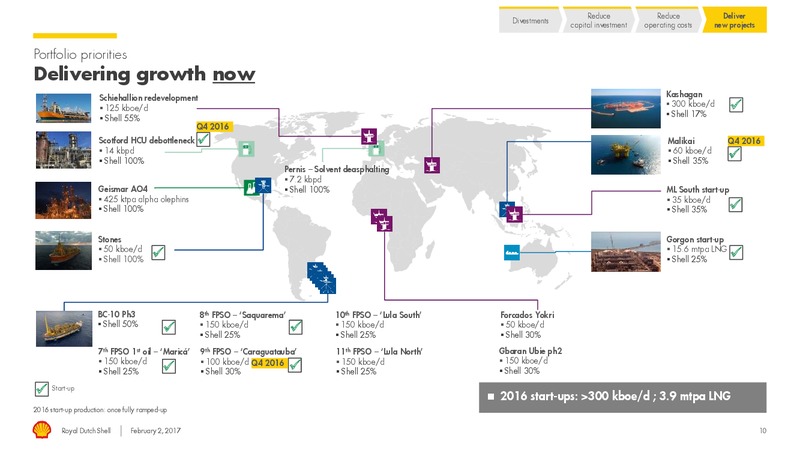Click the purple platform icons off Nigeria
Image resolution: width=800 pixels, height=450 pixels.
(382, 220)
